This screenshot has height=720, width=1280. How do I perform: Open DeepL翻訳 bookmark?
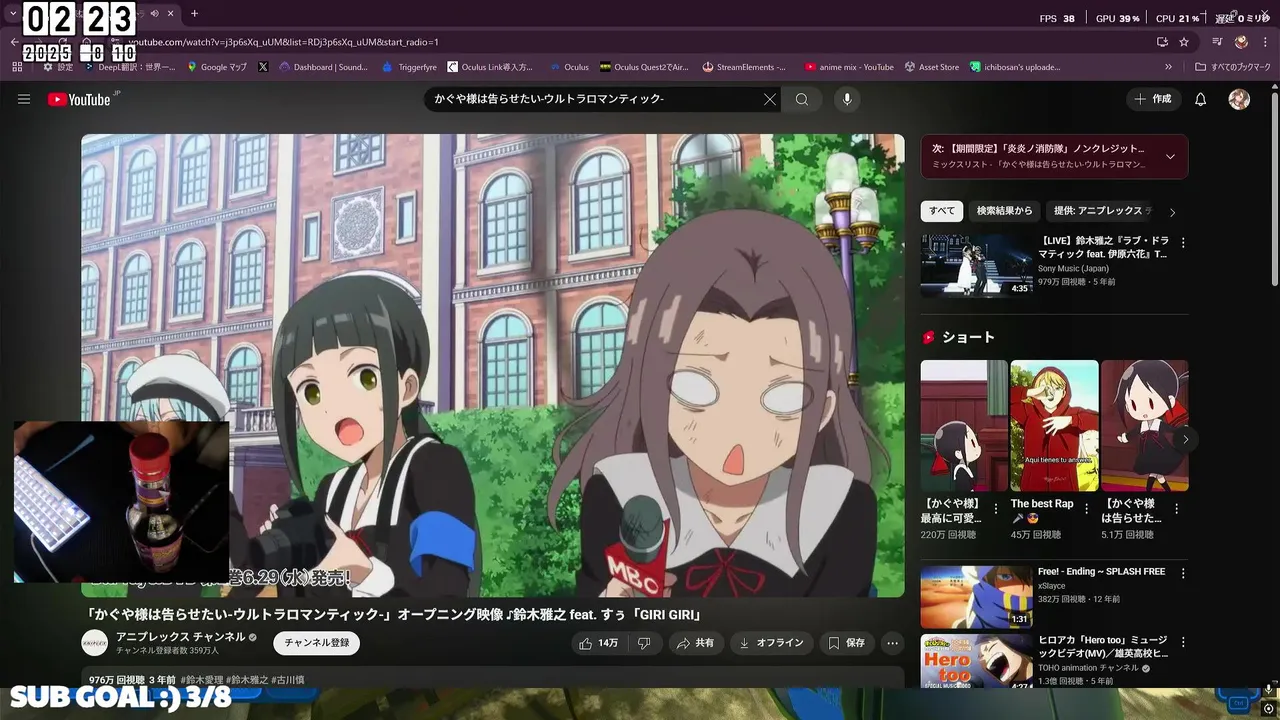[130, 67]
